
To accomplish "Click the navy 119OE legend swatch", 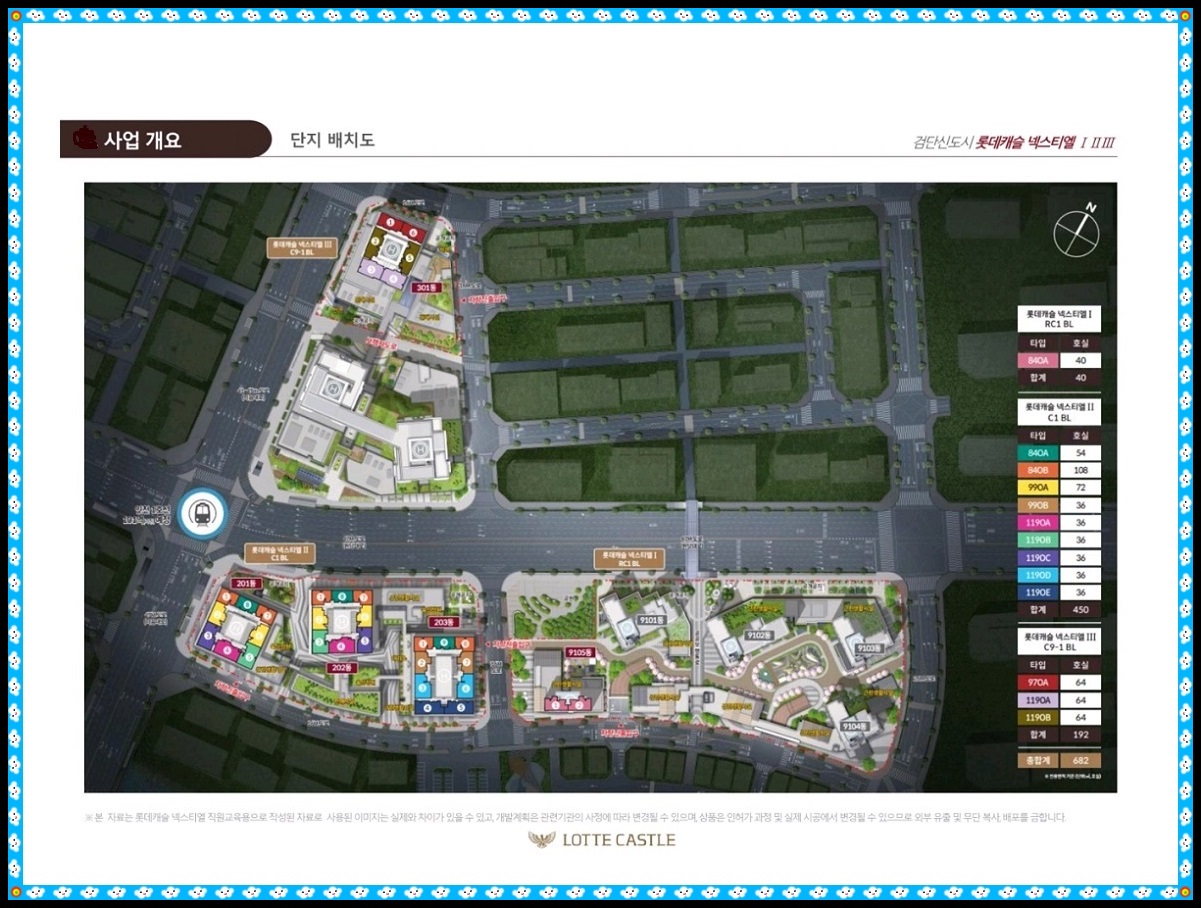I will click(x=1039, y=592).
